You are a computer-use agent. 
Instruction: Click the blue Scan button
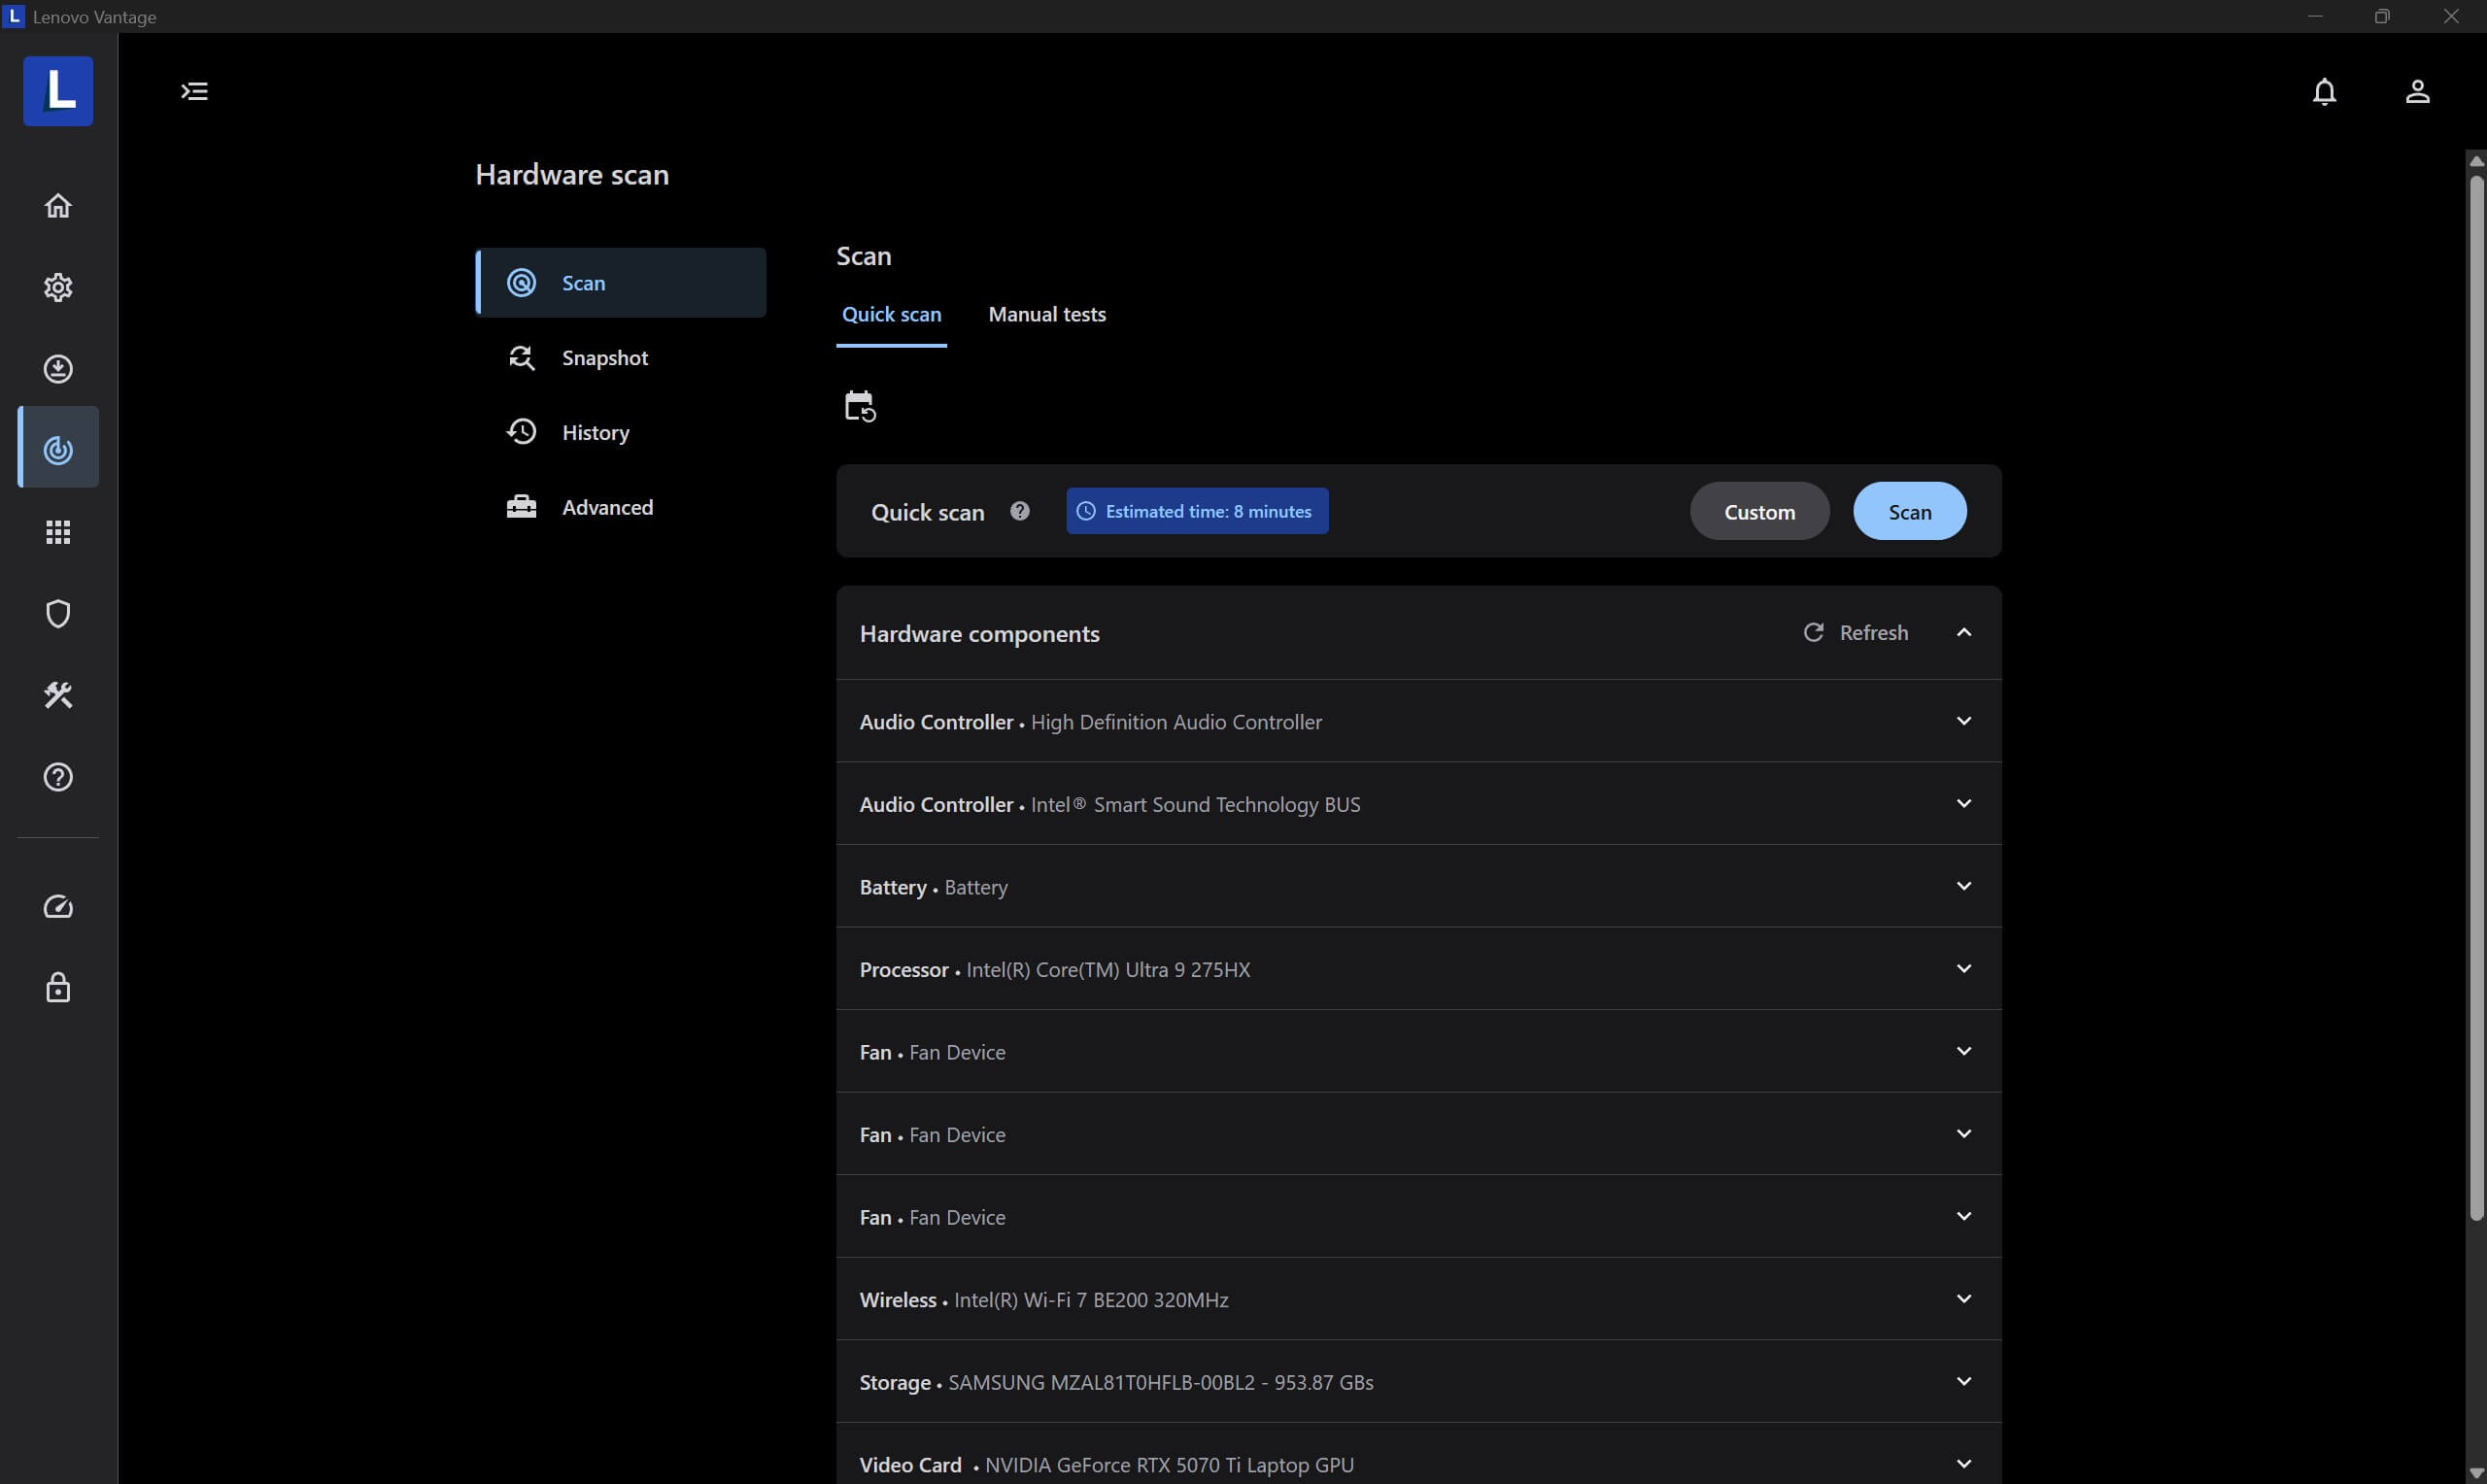click(1908, 512)
